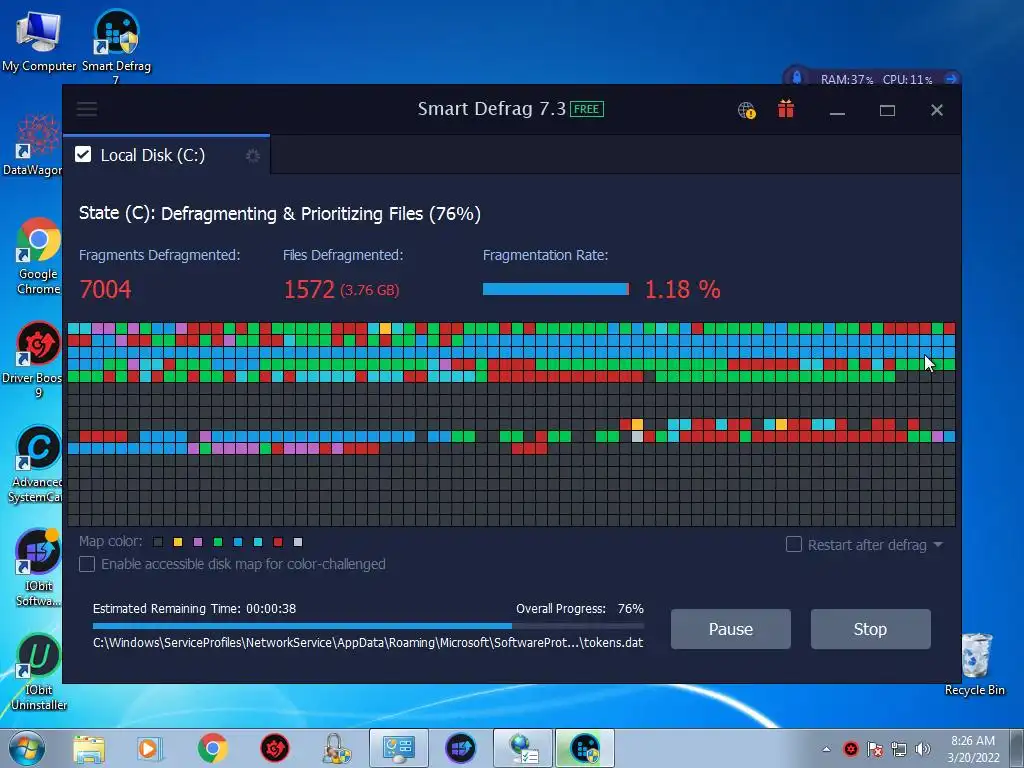
Task: Show hidden system tray icons
Action: (x=826, y=749)
